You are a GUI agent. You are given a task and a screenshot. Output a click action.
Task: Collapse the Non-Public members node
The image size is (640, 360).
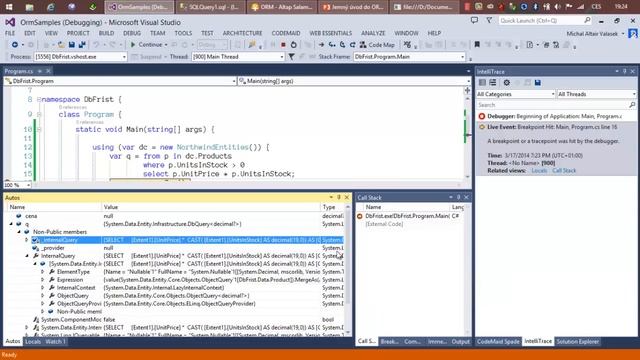coord(19,232)
